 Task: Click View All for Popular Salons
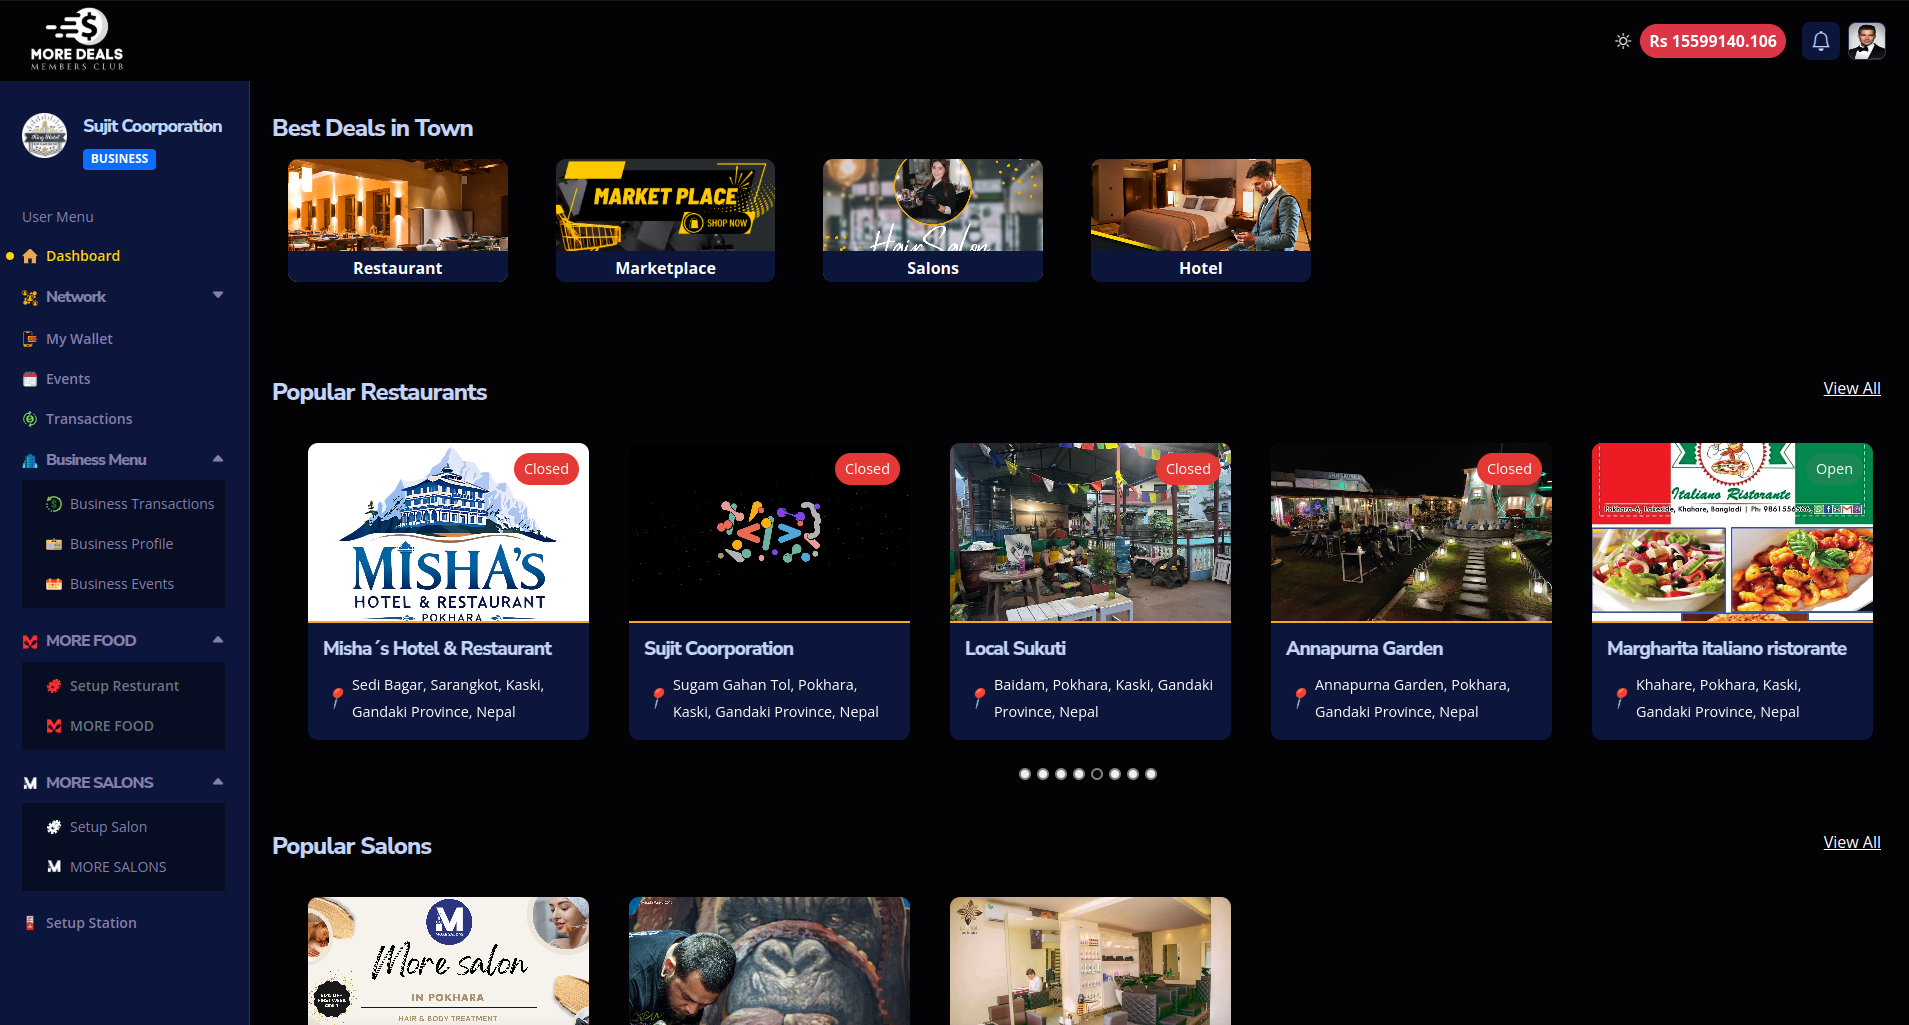1852,842
